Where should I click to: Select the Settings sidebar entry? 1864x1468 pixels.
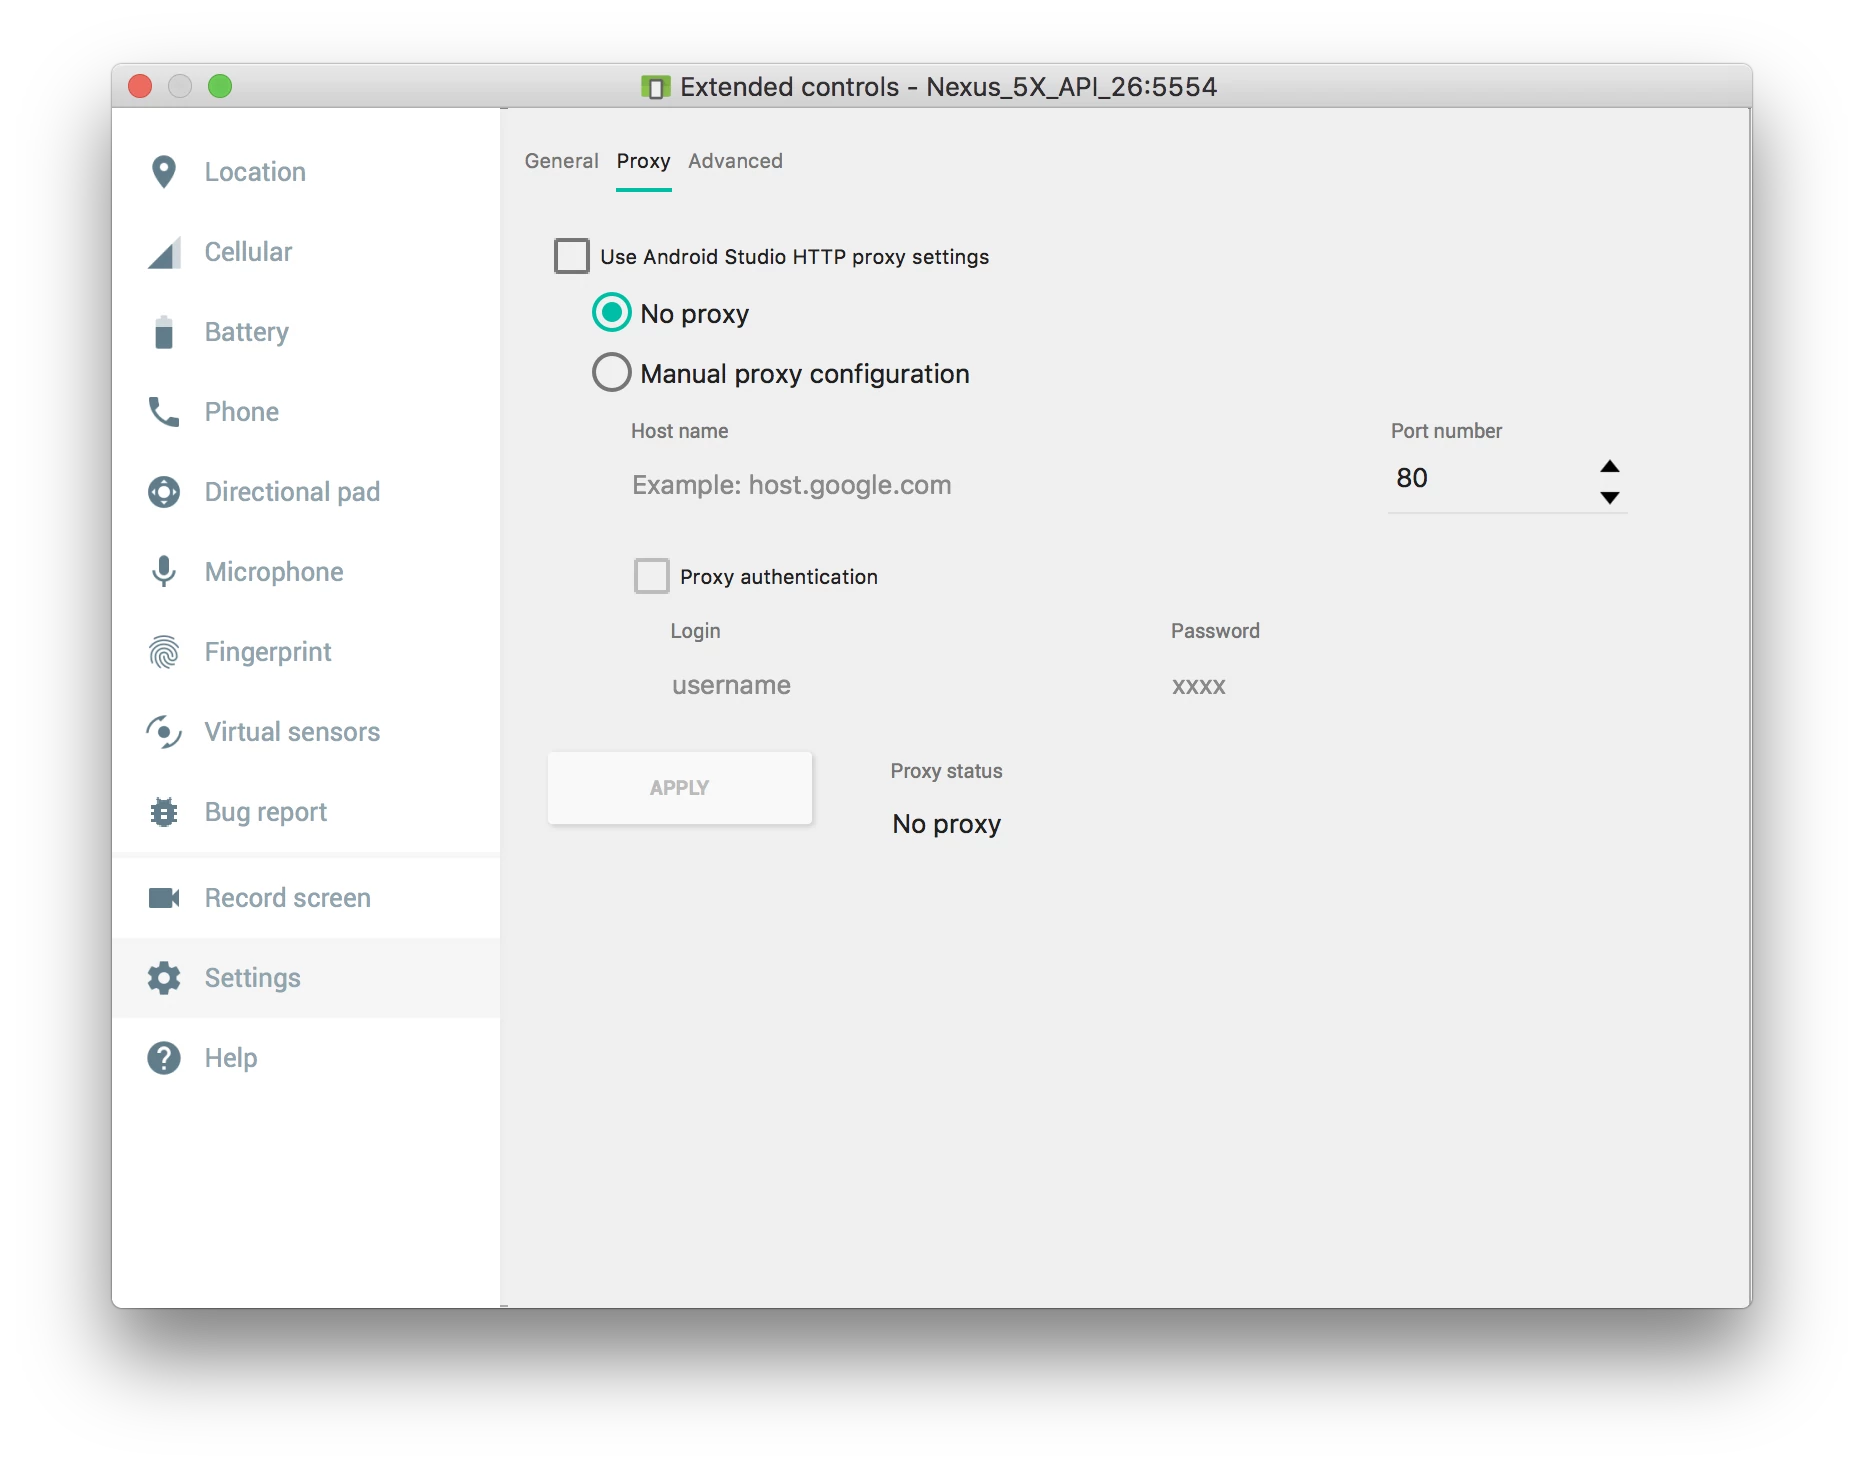click(306, 978)
